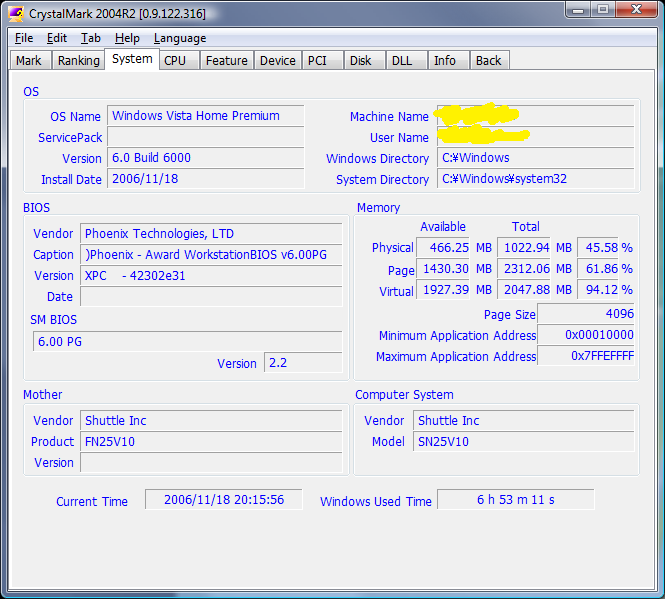The image size is (665, 599).
Task: Click Maximum Application Address value 0x7FFEFFFF
Action: (586, 356)
